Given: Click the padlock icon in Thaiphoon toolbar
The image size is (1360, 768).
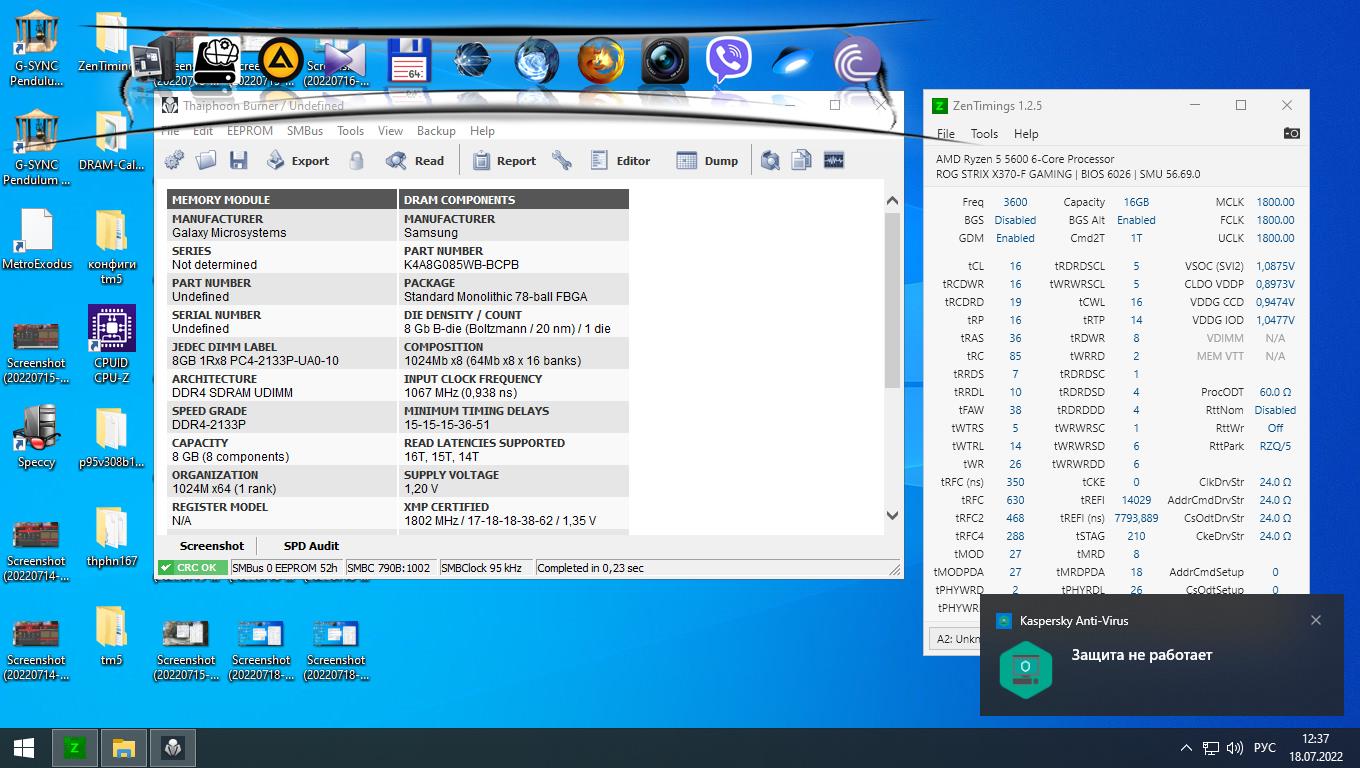Looking at the screenshot, I should (x=357, y=160).
